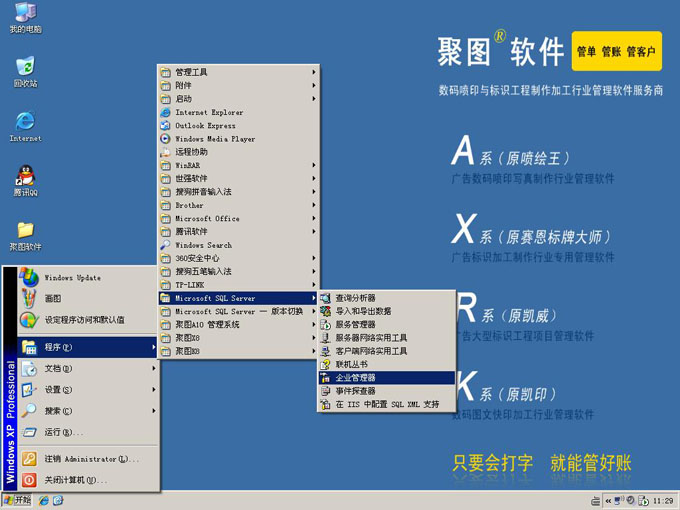Screen dimensions: 680x510
Task: Click the 远程协助 icon
Action: click(165, 152)
